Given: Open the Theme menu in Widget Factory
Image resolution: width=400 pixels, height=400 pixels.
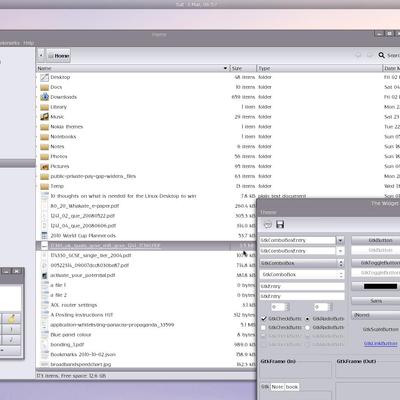Looking at the screenshot, I should coord(268,212).
